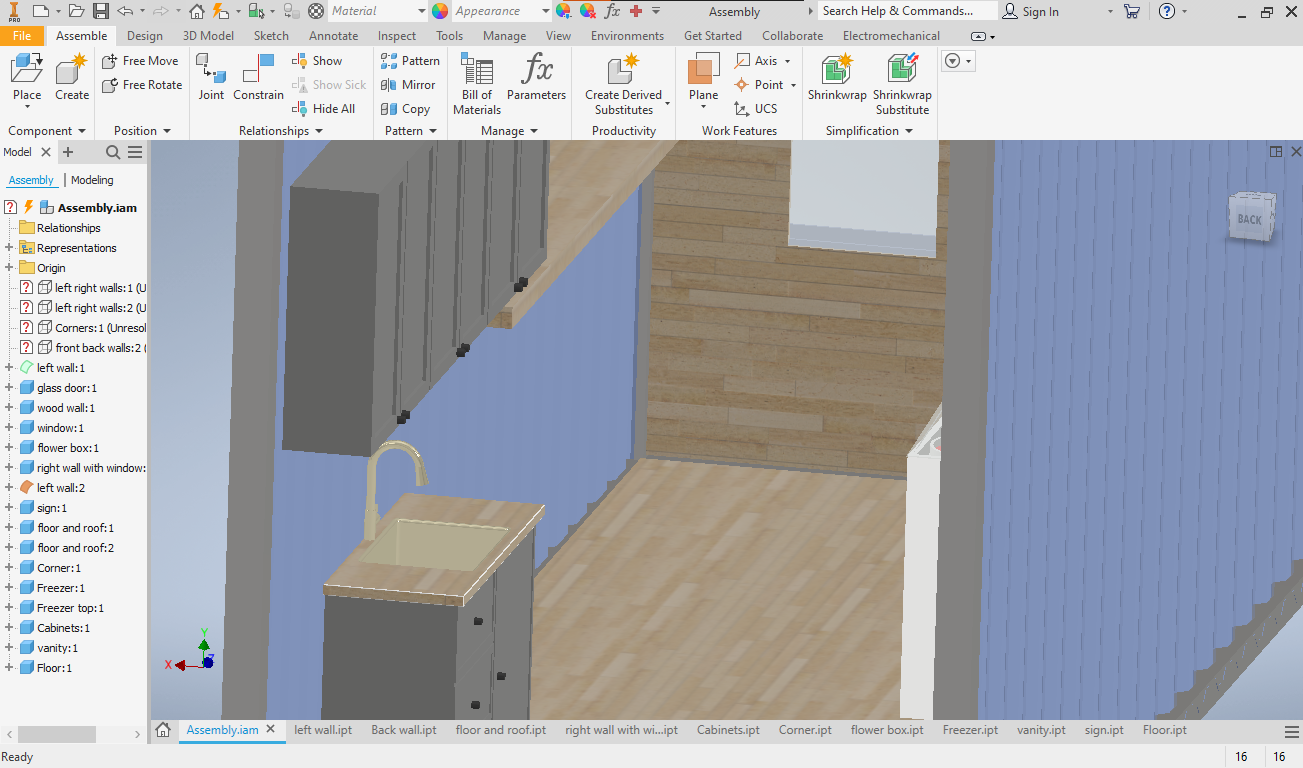Search the model browser
The height and width of the screenshot is (768, 1303).
(113, 152)
